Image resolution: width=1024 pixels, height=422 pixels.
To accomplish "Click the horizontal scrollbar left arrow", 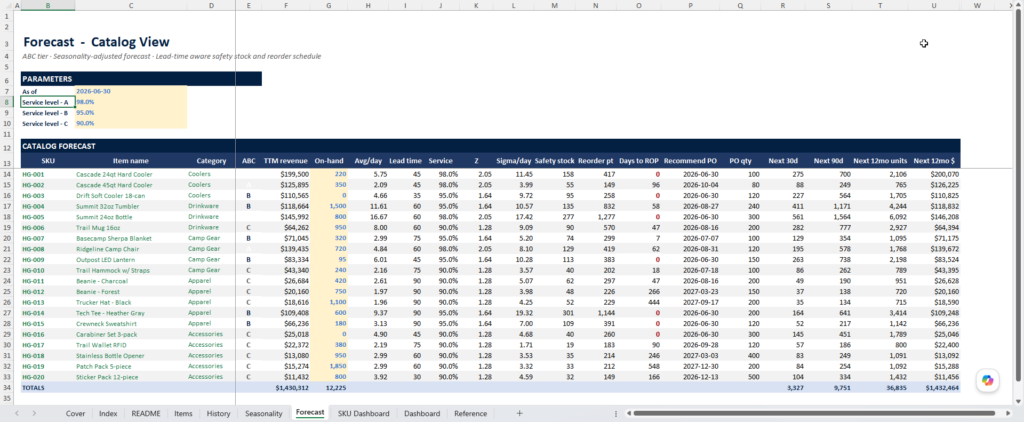I will tap(628, 414).
